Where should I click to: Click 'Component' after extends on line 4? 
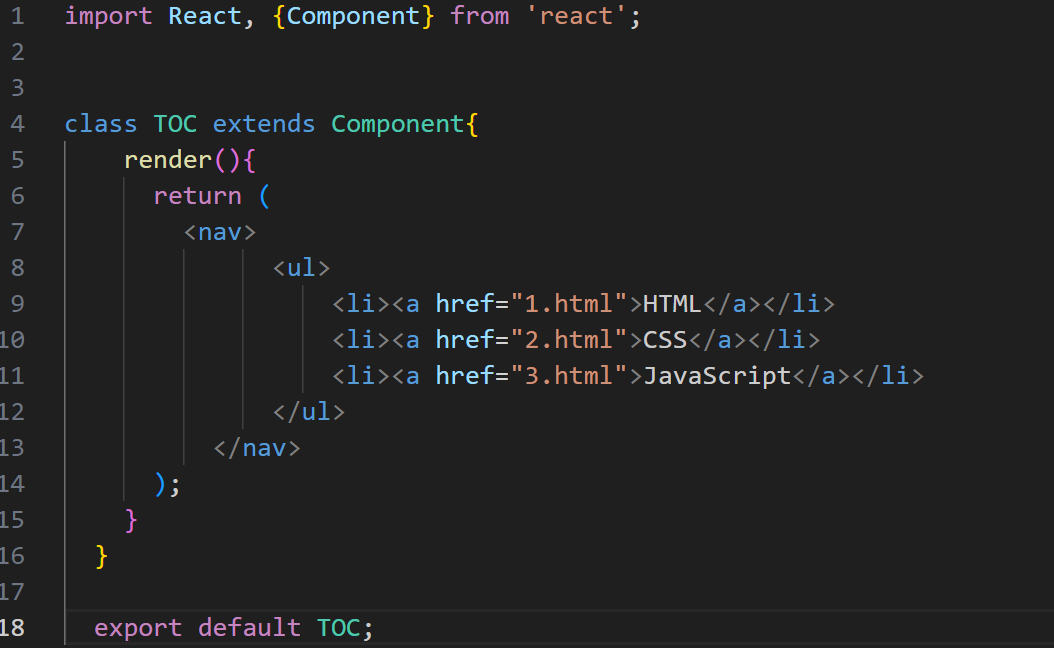coord(397,124)
